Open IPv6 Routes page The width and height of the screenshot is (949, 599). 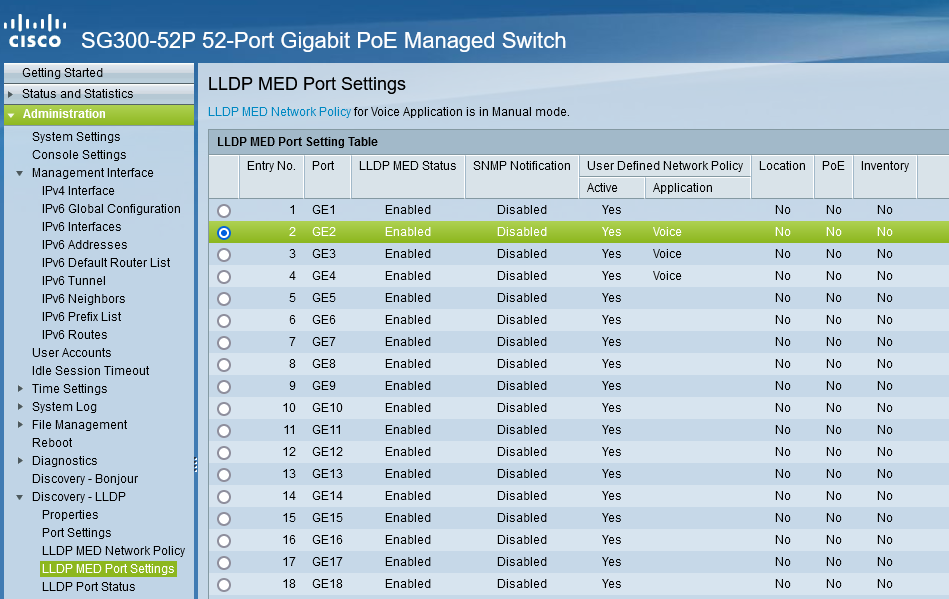pos(74,335)
